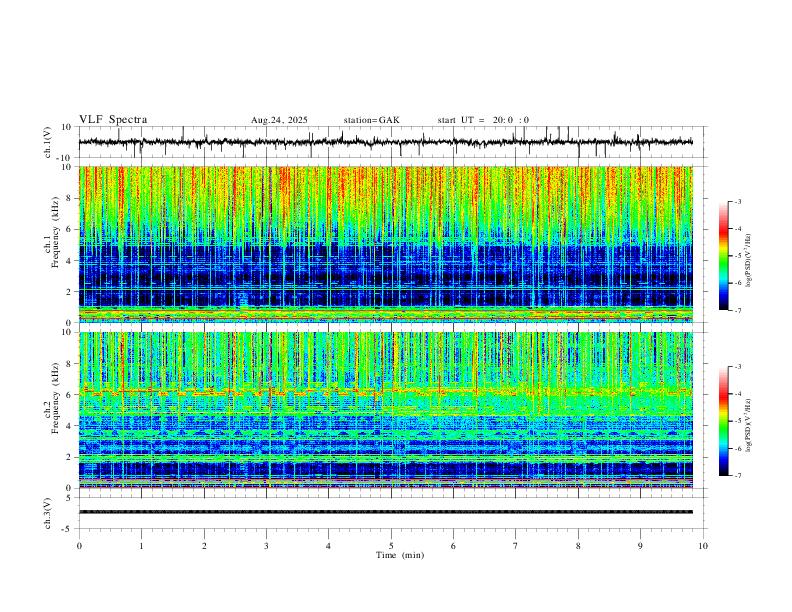Viewport: 792px width, 612px height.
Task: Click the "ch.1(V)" waveform axis label
Action: tap(48, 142)
